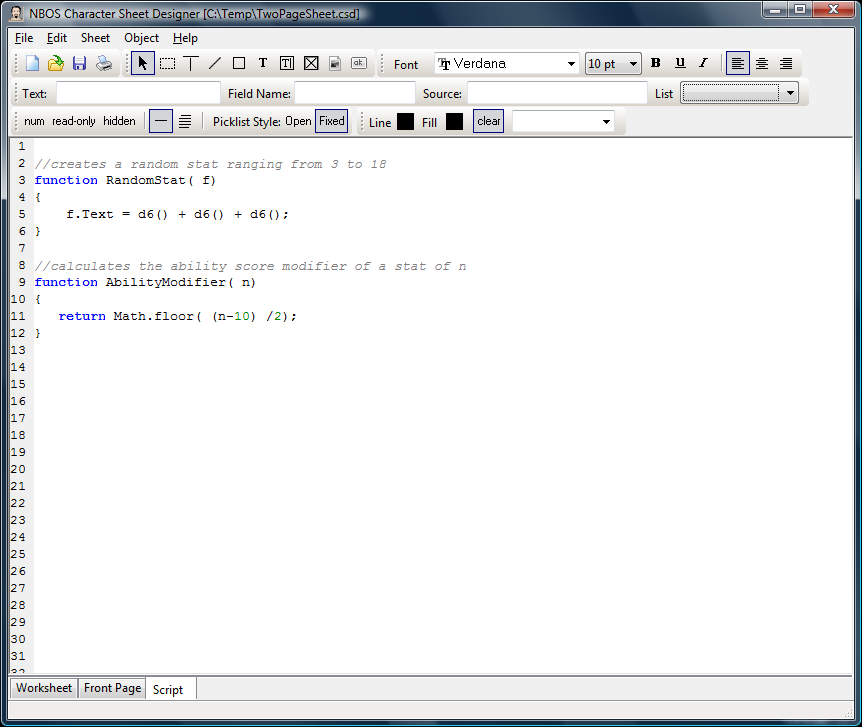Minimize the Character Sheet Designer window
The width and height of the screenshot is (862, 727).
point(775,9)
